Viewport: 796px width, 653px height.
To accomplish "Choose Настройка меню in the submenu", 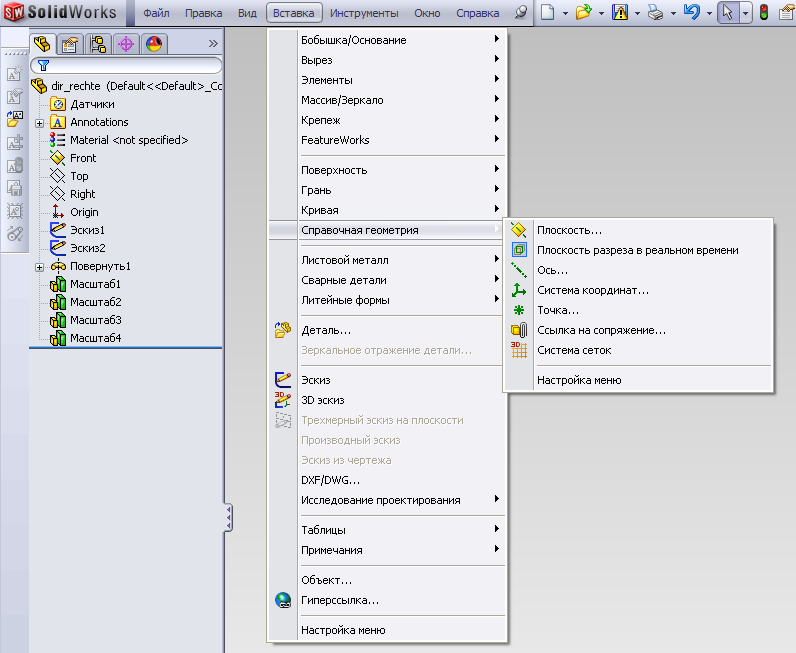I will point(579,380).
